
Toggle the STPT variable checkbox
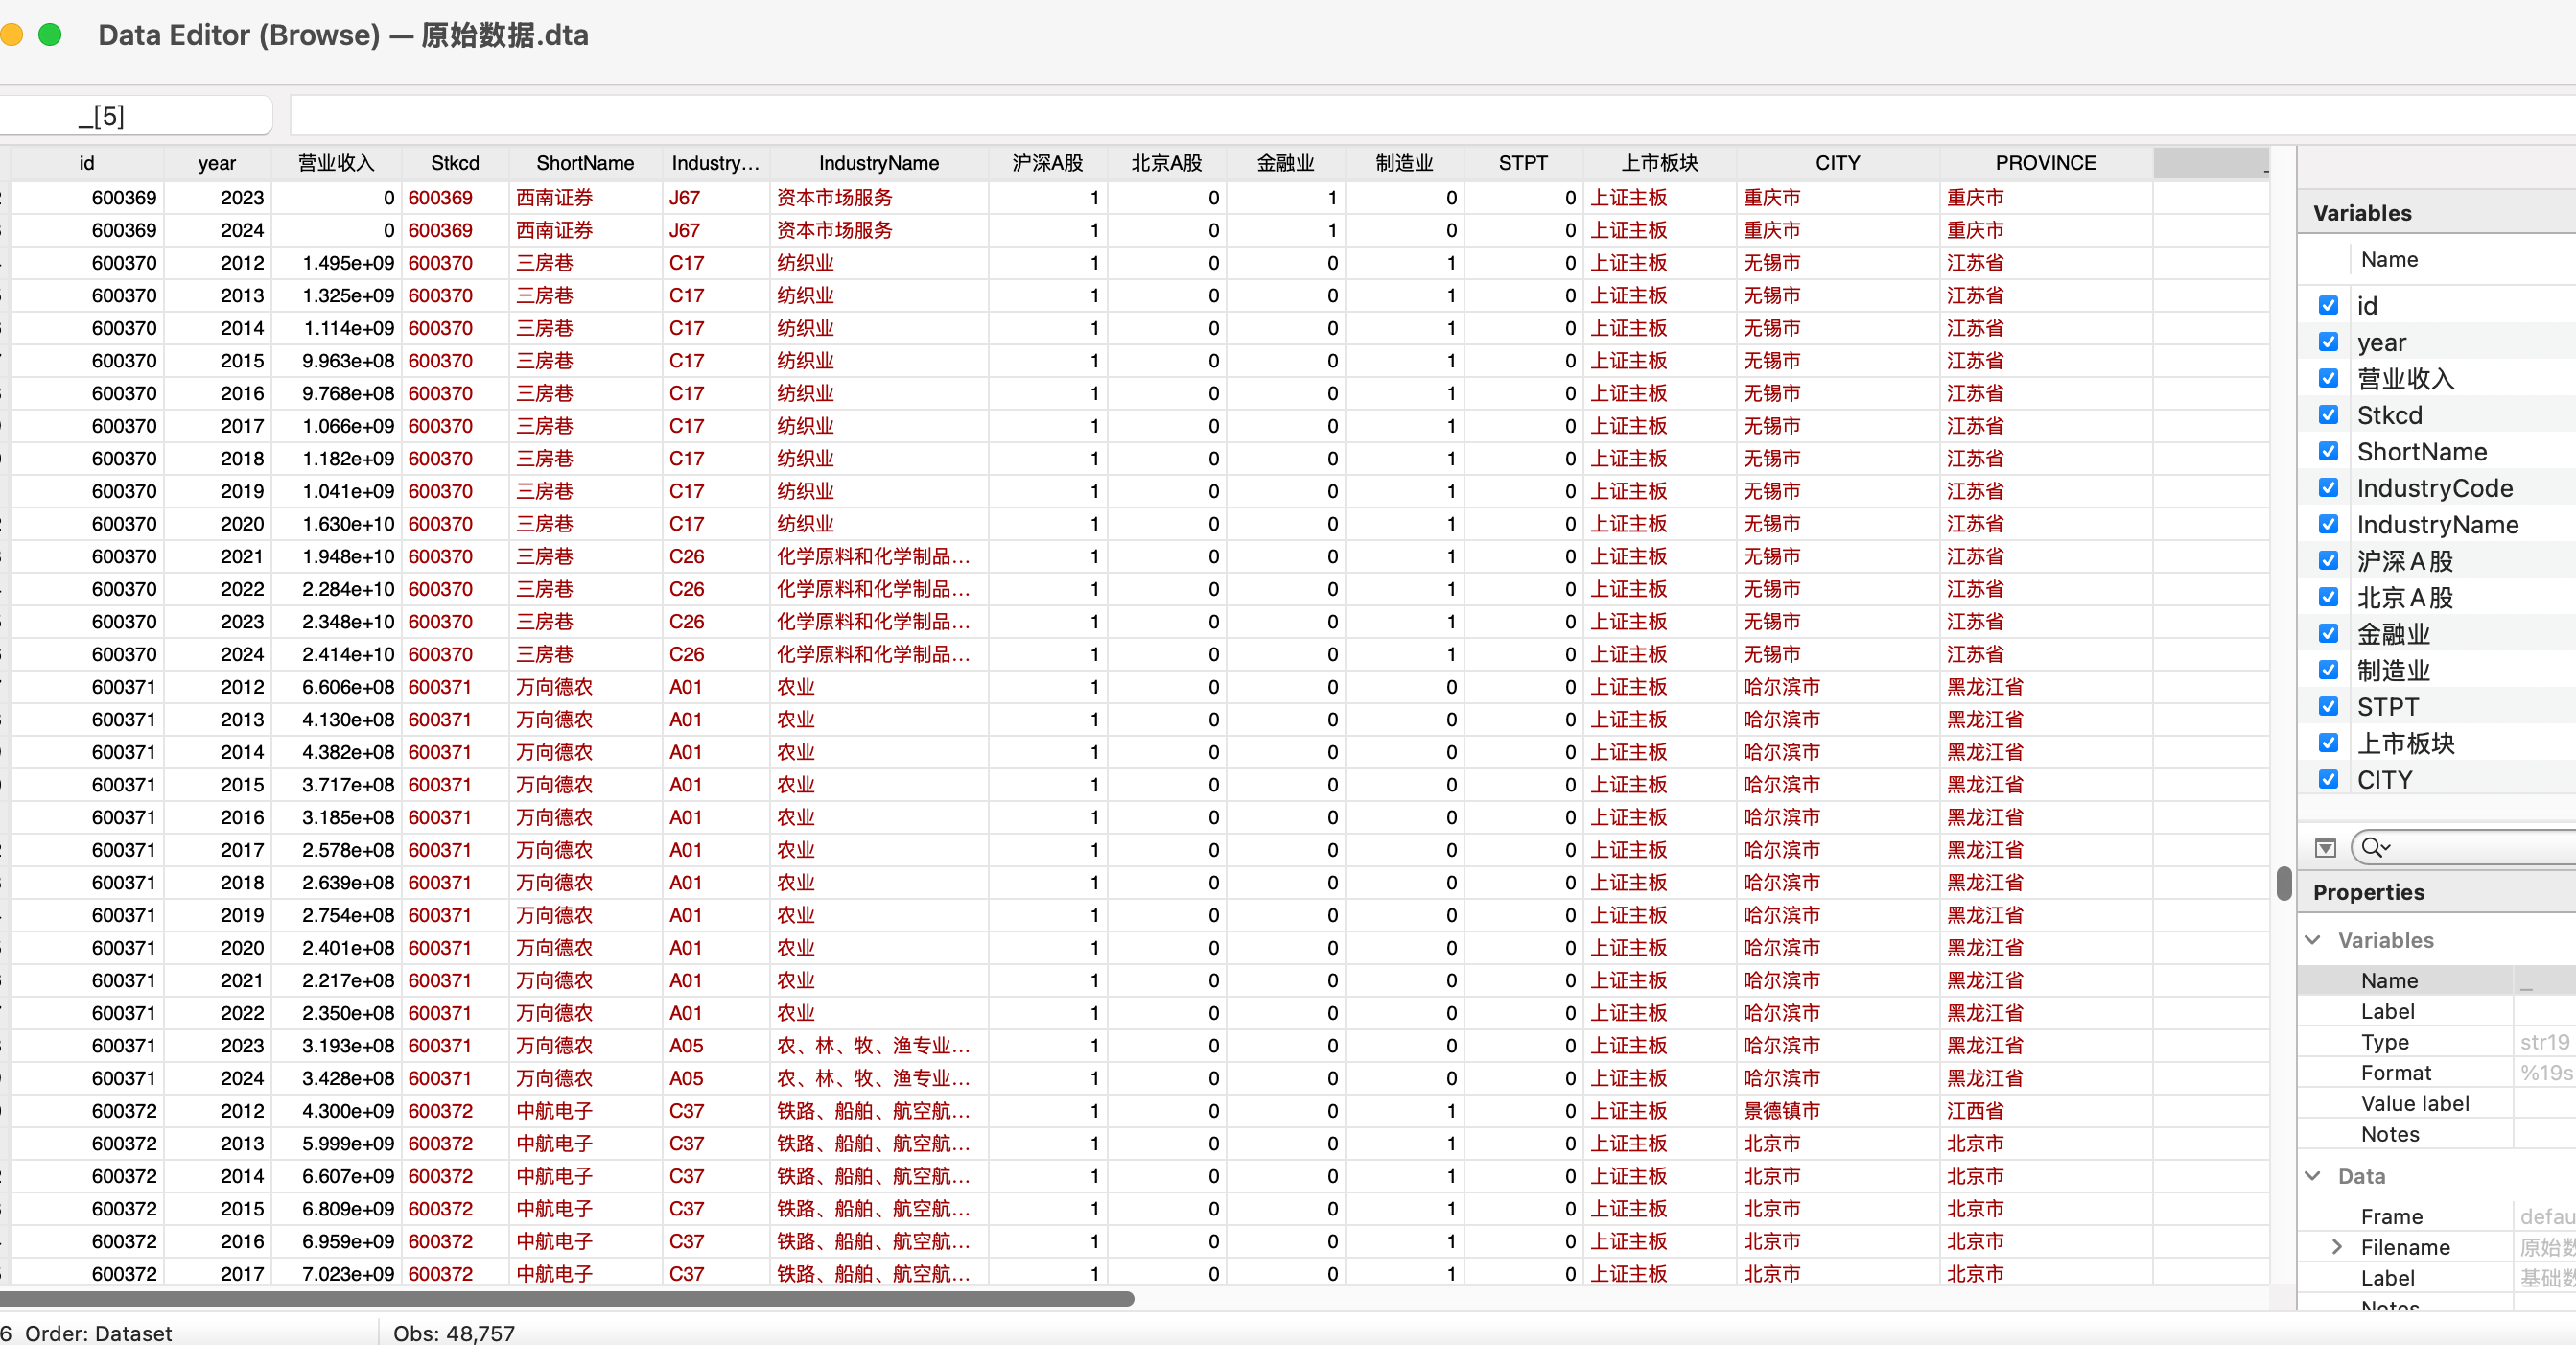(2328, 707)
